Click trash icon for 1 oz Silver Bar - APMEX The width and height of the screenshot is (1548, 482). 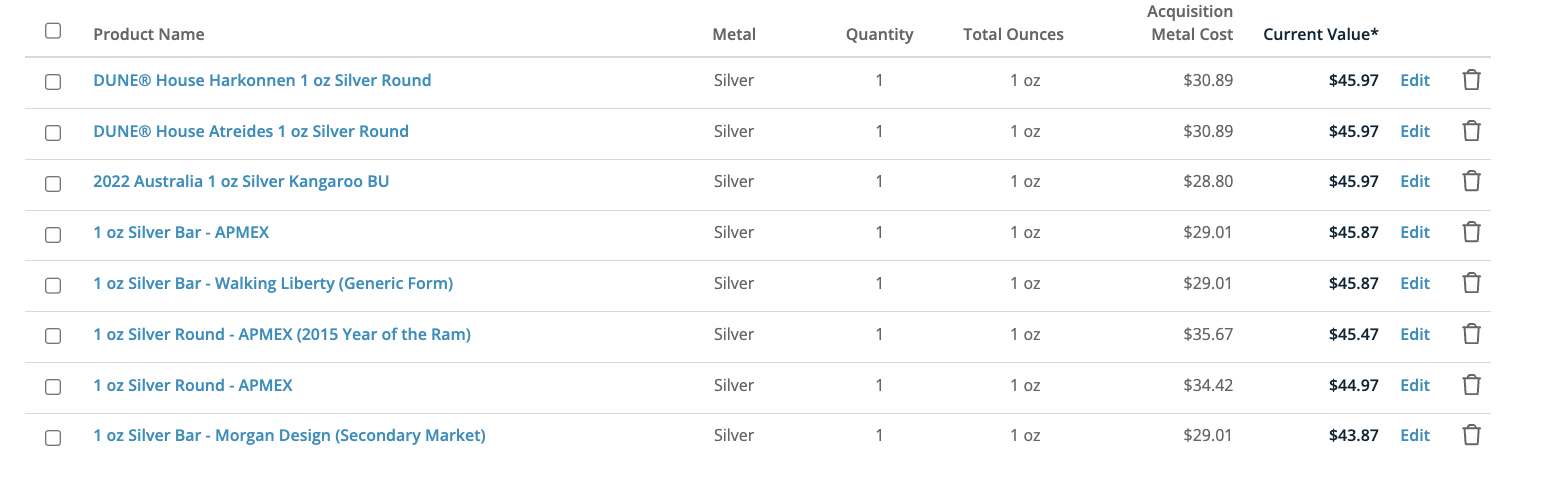[1471, 232]
